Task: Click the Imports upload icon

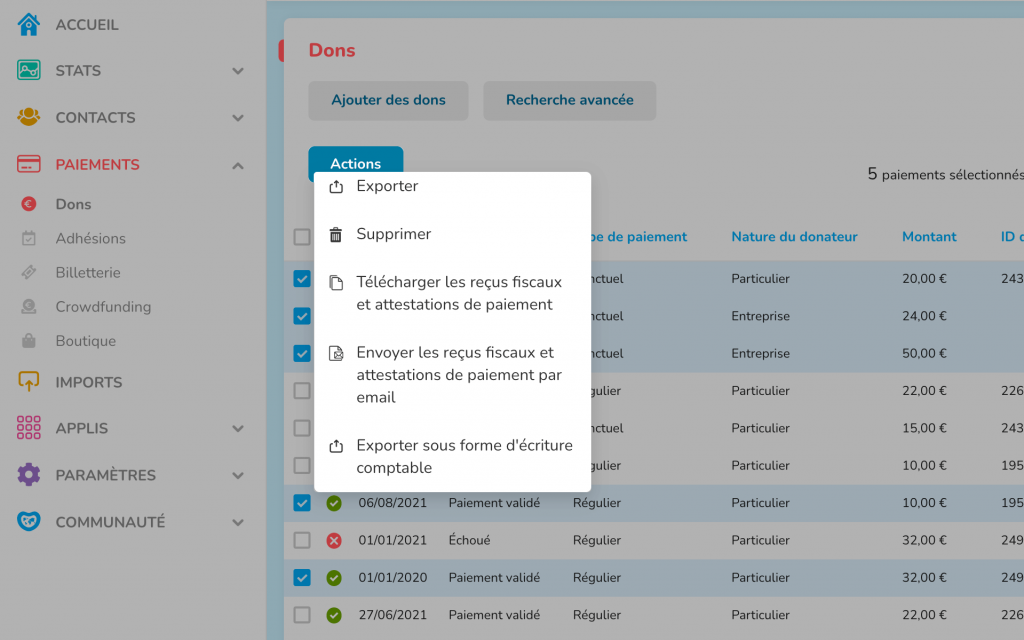Action: [29, 382]
